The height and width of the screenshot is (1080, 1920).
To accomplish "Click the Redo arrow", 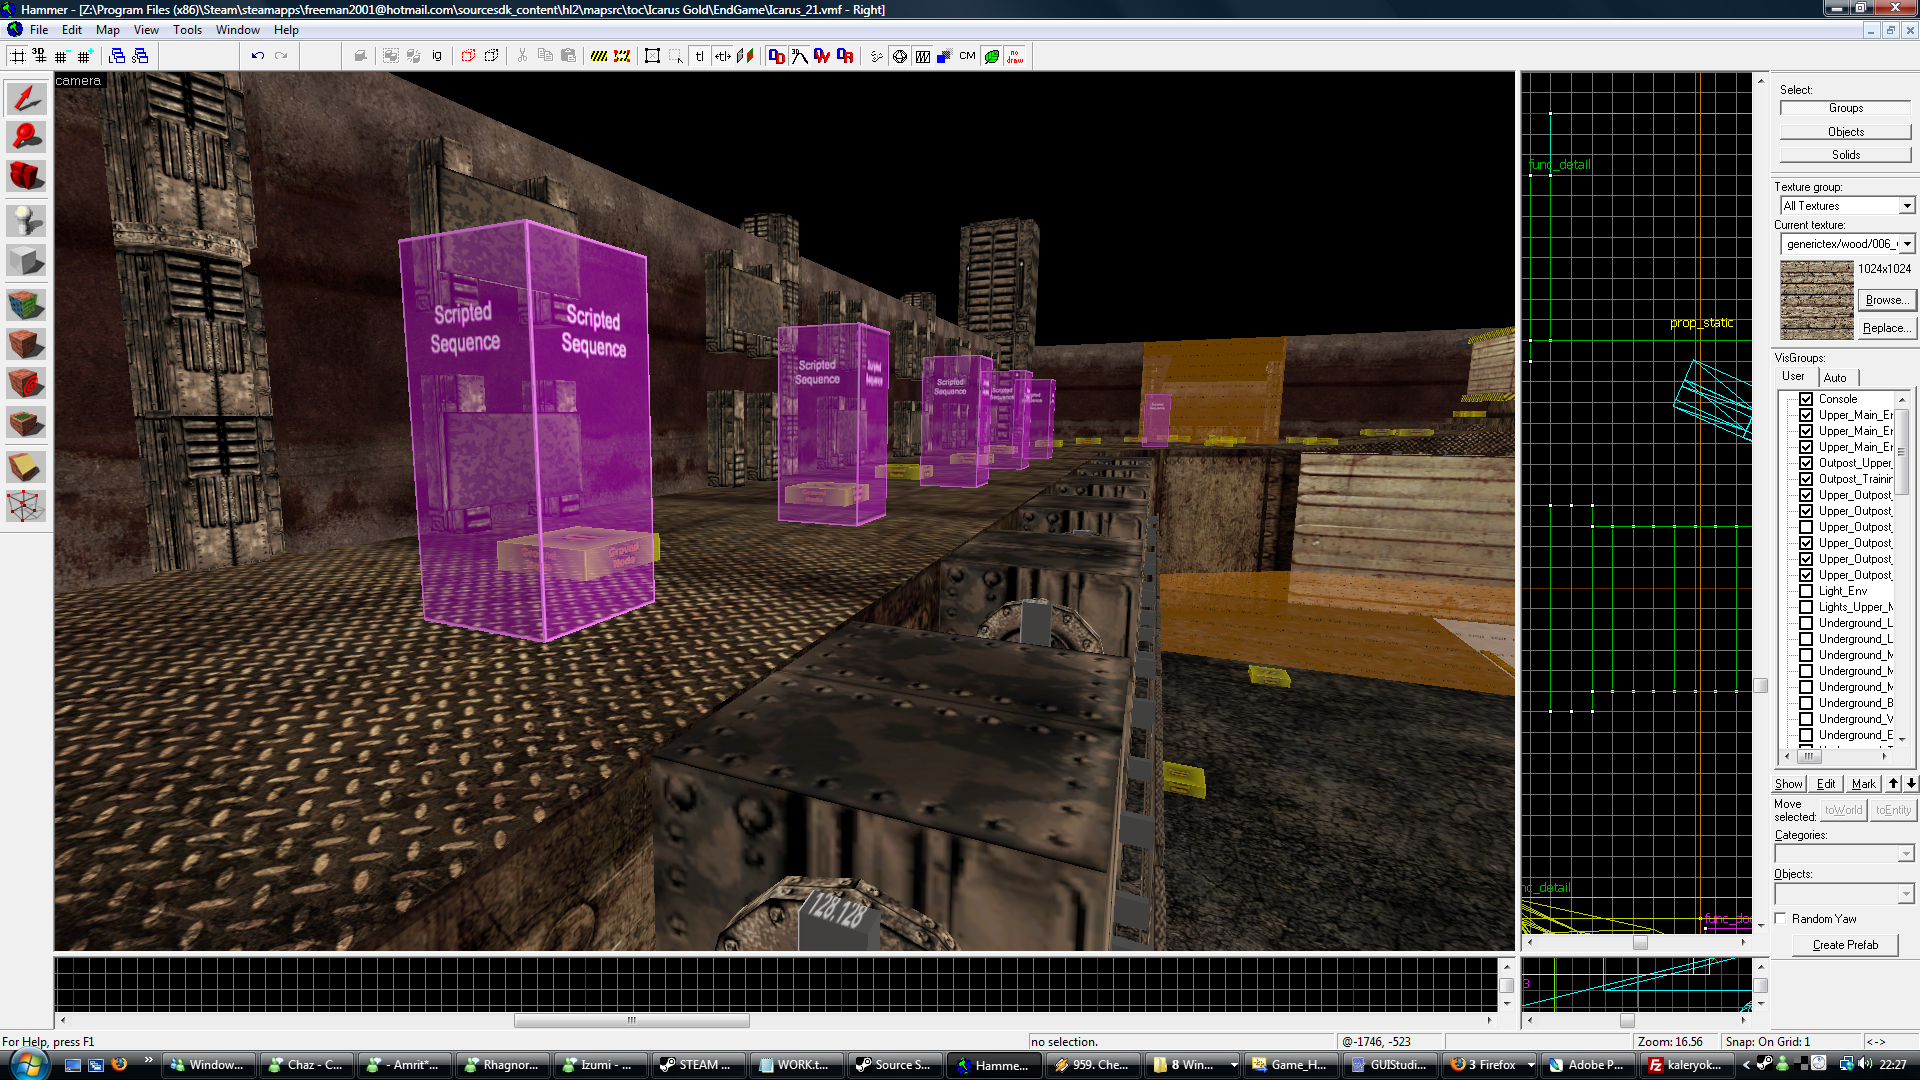I will click(x=281, y=56).
